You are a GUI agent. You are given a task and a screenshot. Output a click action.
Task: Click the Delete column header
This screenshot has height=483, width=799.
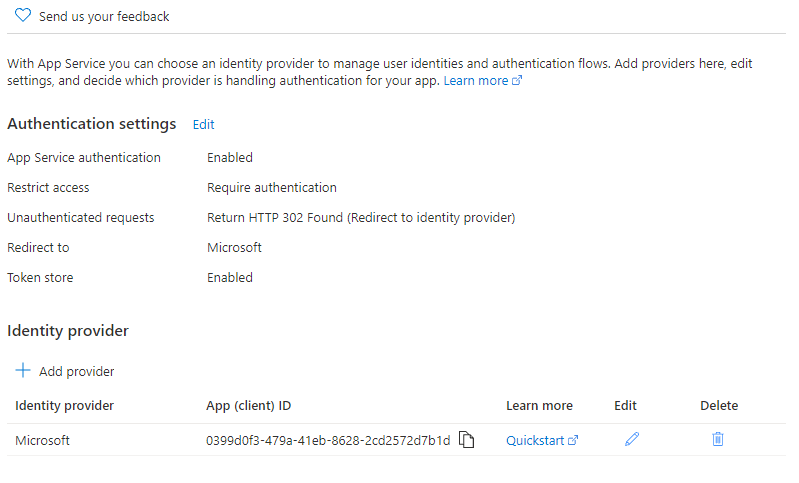pos(719,406)
